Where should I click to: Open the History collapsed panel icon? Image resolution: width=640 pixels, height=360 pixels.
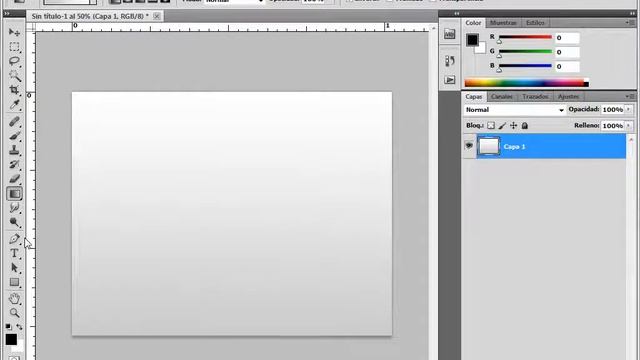tap(449, 61)
